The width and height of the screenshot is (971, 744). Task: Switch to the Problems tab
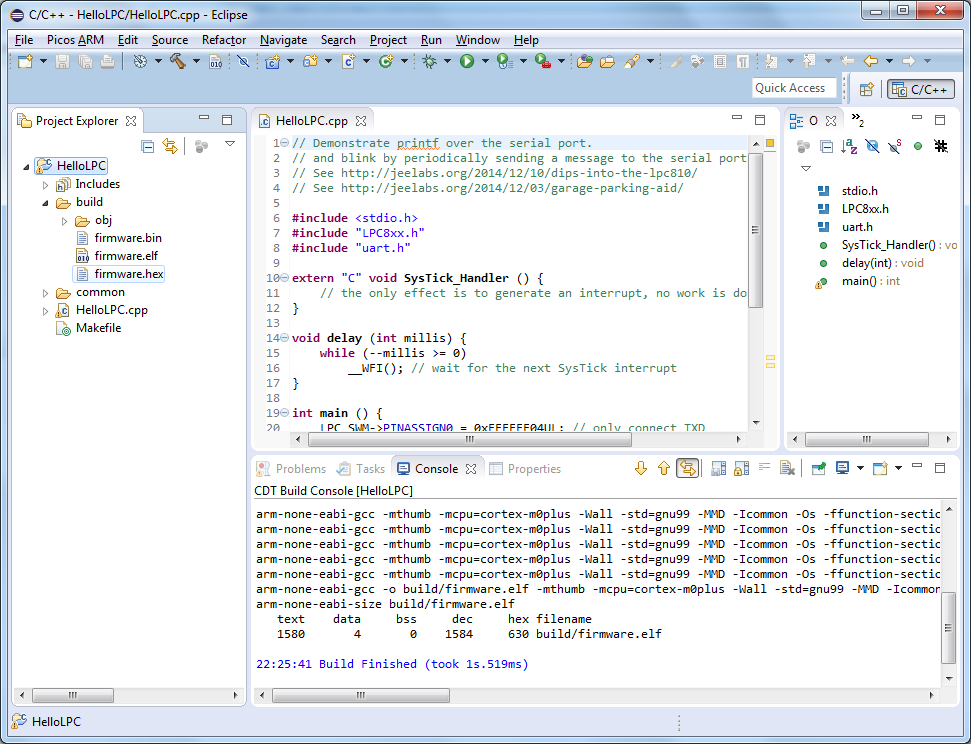click(x=291, y=469)
